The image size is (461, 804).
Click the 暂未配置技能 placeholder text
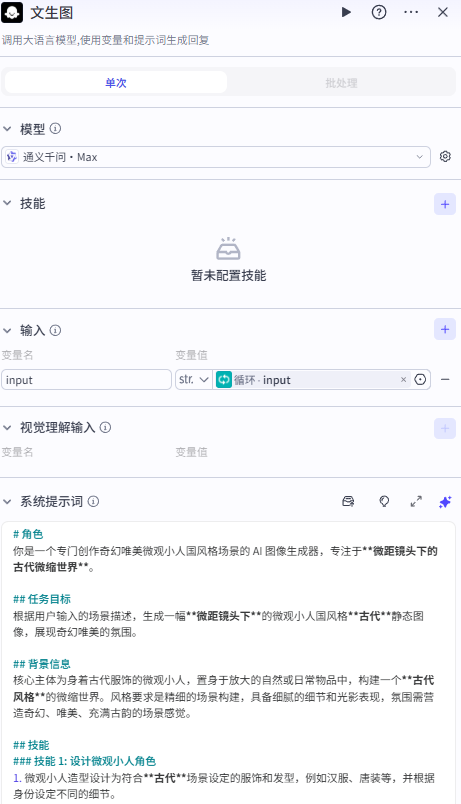[x=229, y=275]
